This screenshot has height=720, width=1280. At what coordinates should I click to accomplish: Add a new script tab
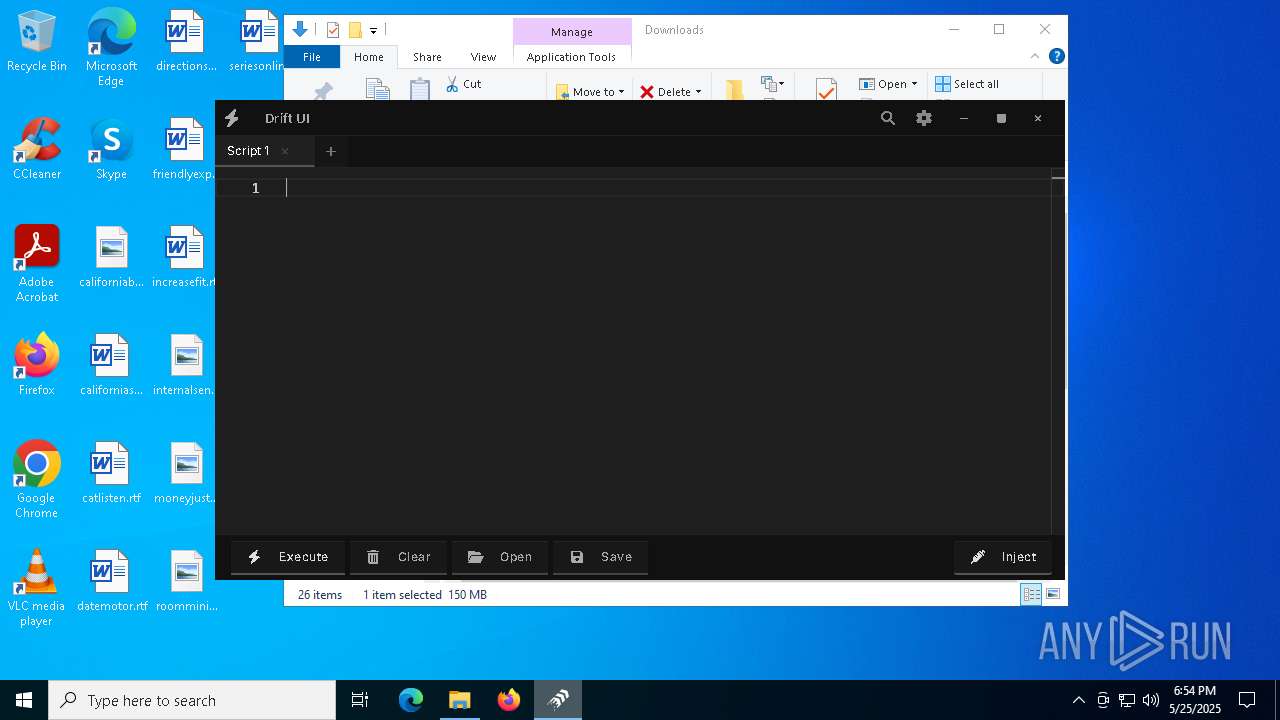(331, 151)
